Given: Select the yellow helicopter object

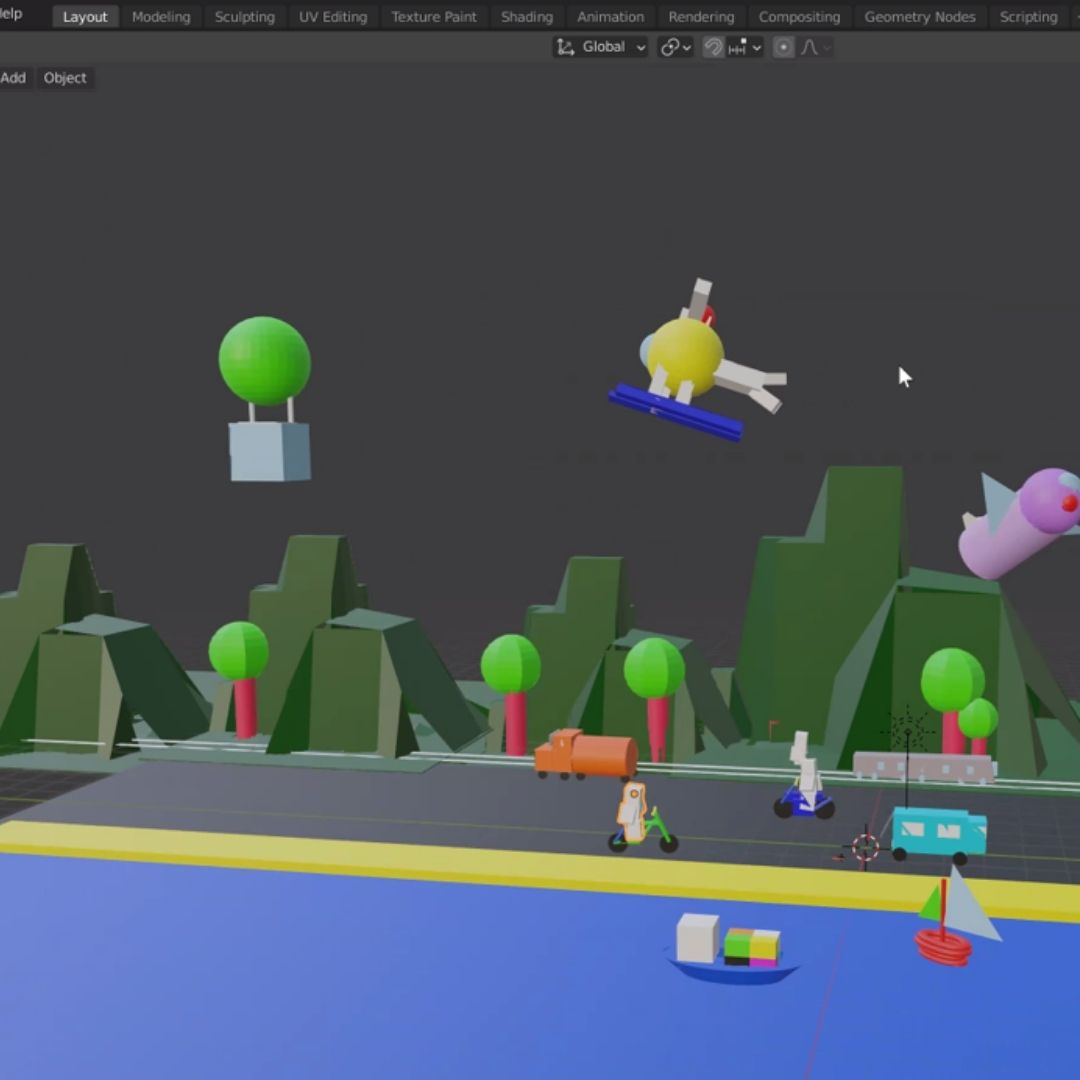Looking at the screenshot, I should click(x=685, y=357).
